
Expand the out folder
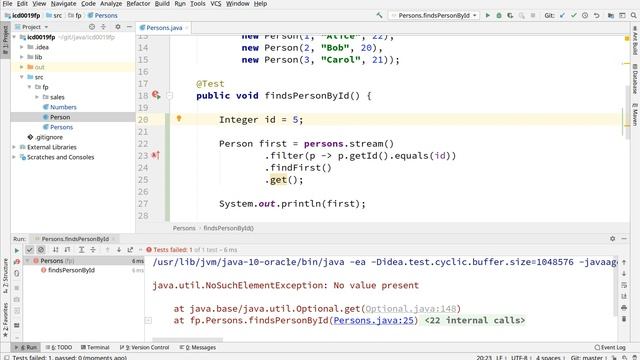(22, 67)
